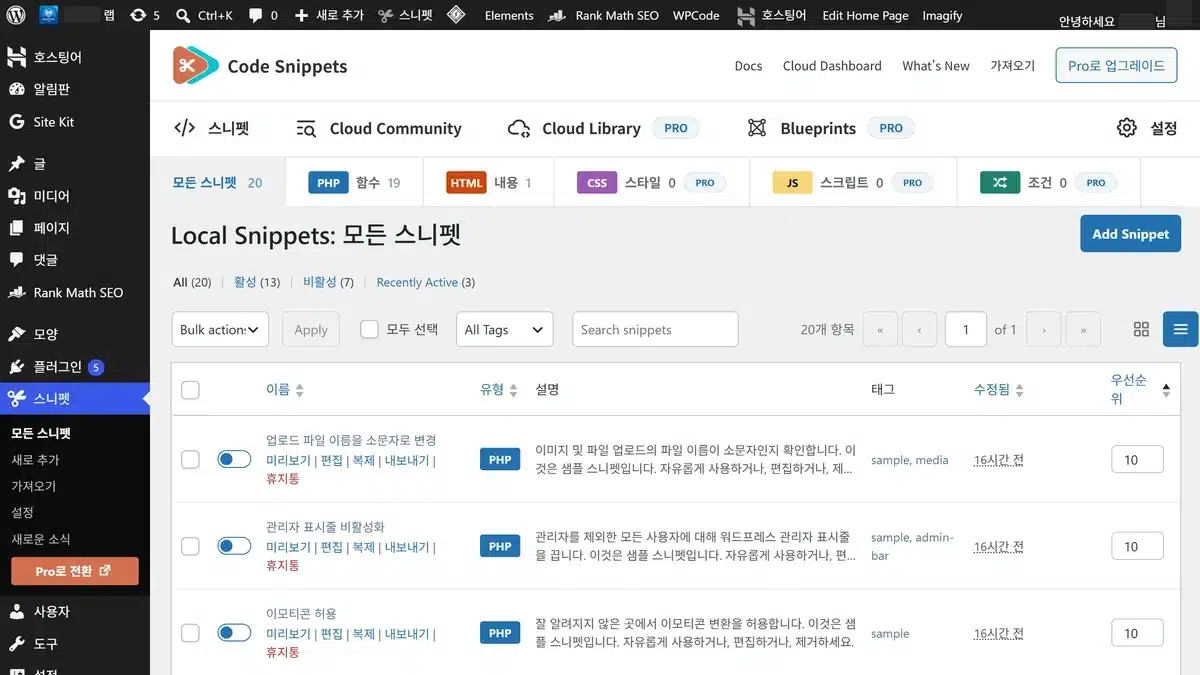Open the Bulk actions dropdown
The height and width of the screenshot is (675, 1200).
coord(220,329)
